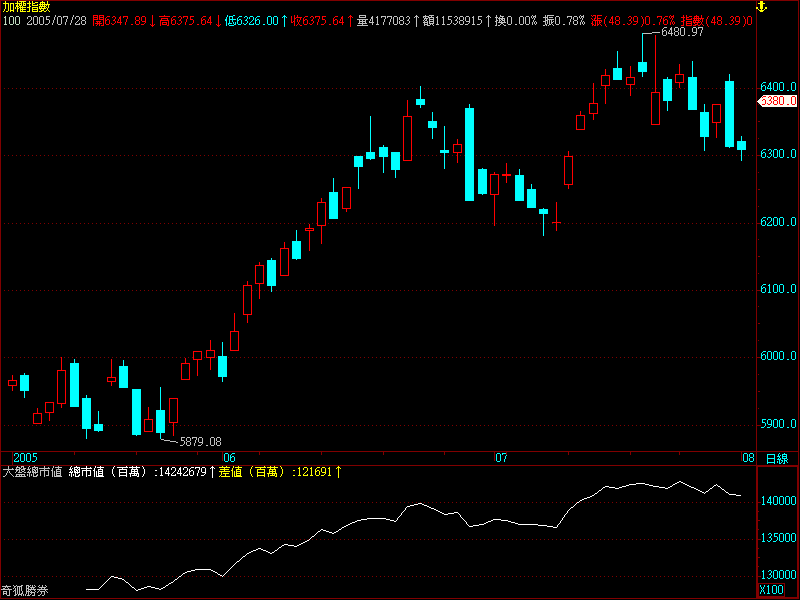800x600 pixels.
Task: Click the 6480.97 peak price label
Action: [682, 32]
